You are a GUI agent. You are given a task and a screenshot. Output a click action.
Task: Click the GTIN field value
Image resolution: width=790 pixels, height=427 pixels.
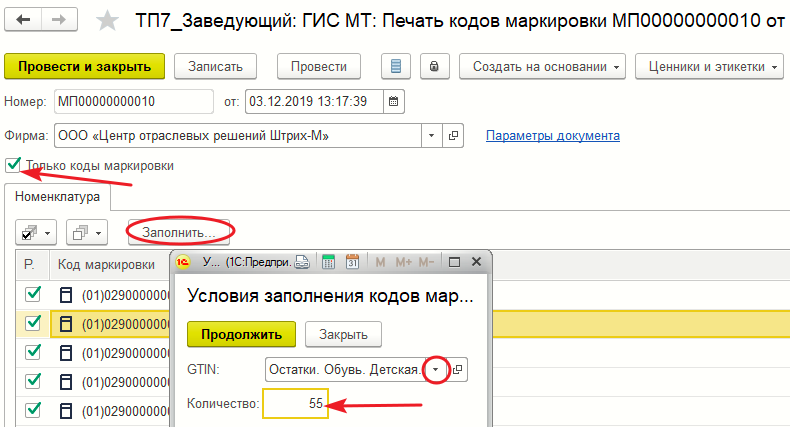point(345,370)
